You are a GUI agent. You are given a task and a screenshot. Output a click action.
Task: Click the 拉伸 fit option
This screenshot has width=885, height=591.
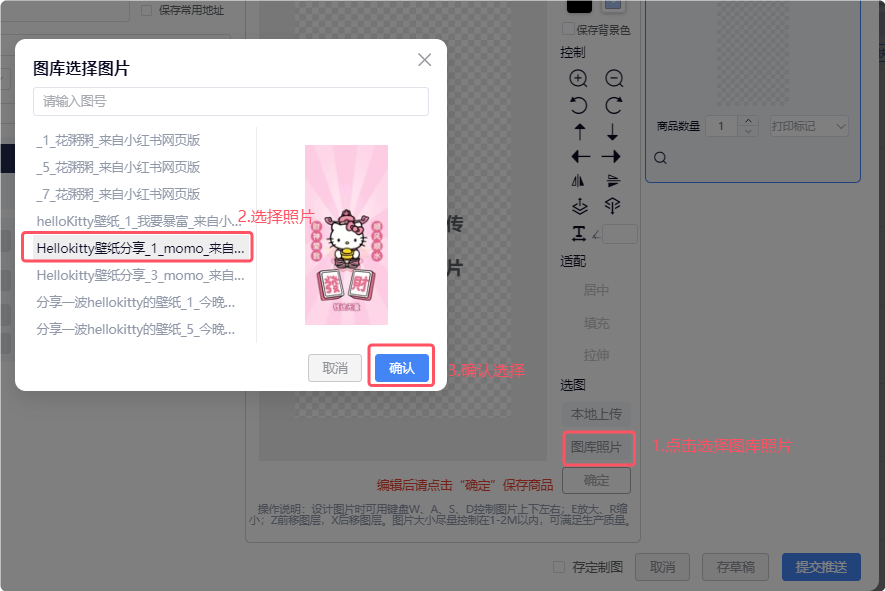(x=596, y=355)
